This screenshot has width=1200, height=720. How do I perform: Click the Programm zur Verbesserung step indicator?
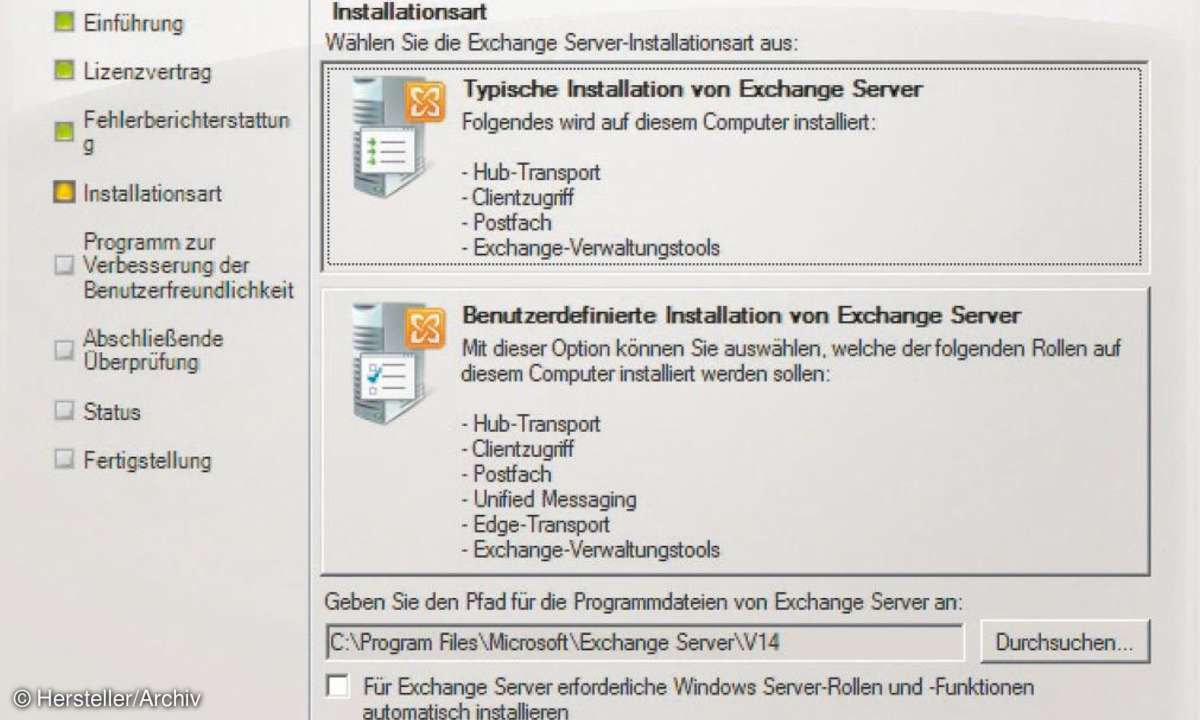pos(64,266)
